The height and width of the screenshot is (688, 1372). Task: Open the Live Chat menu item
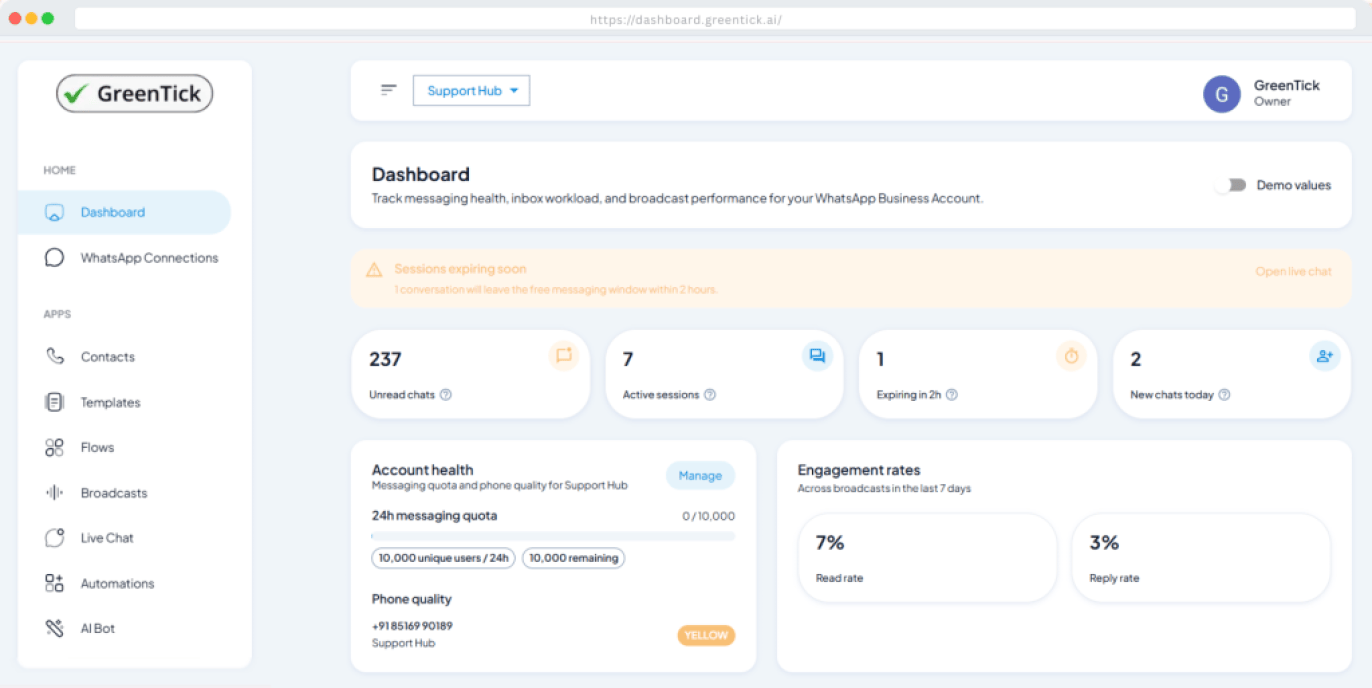pos(124,538)
